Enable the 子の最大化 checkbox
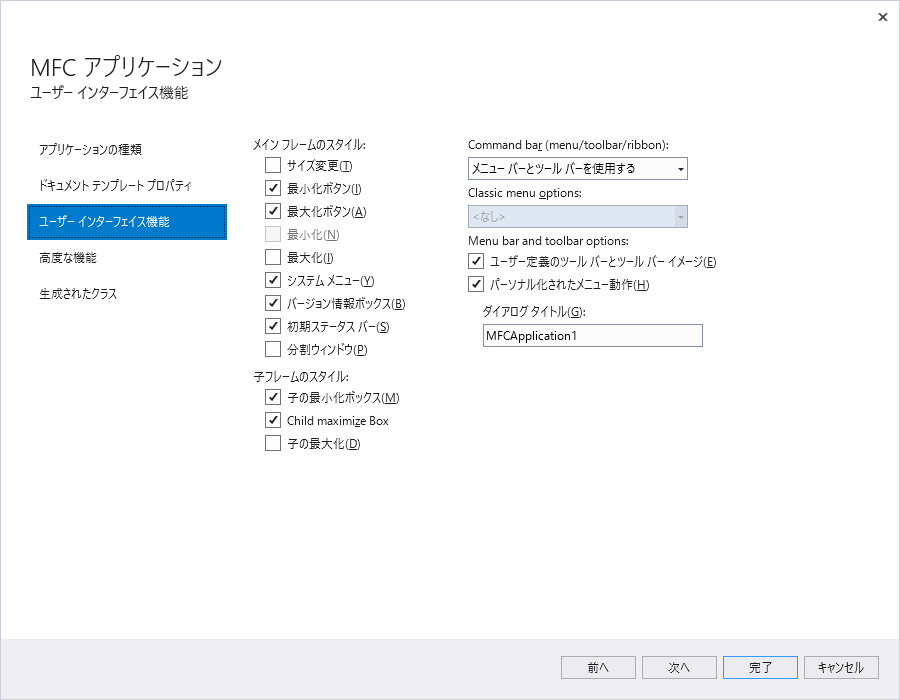This screenshot has width=900, height=700. click(272, 443)
